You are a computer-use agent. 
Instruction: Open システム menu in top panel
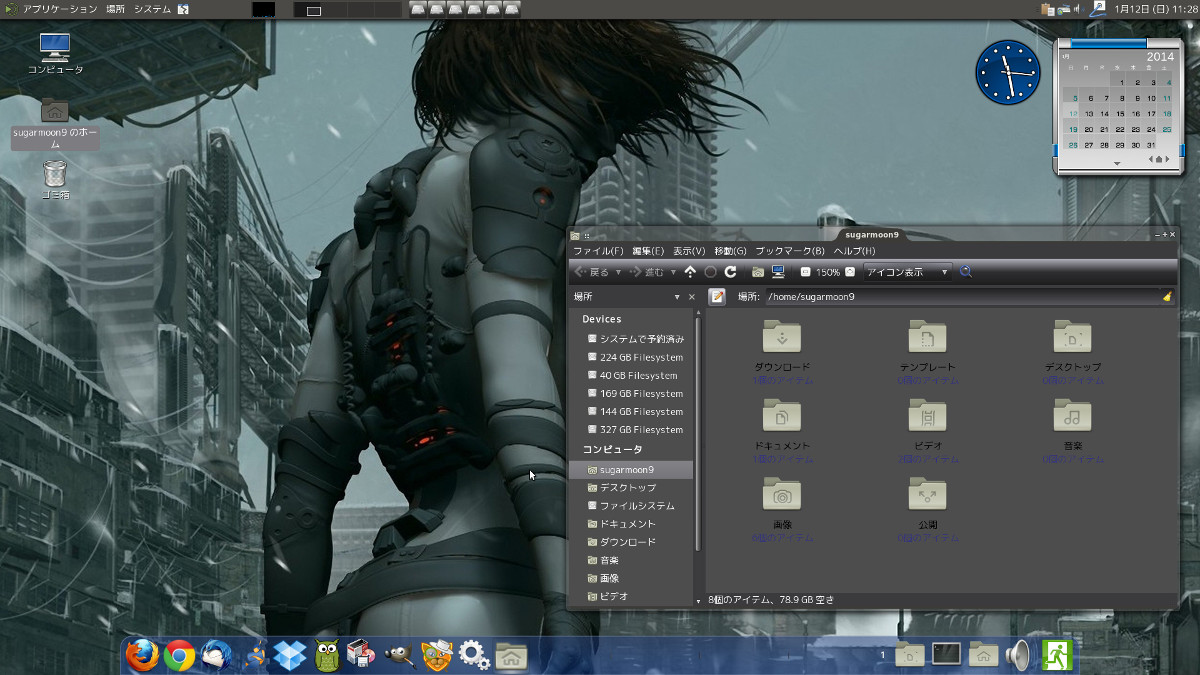(x=152, y=9)
